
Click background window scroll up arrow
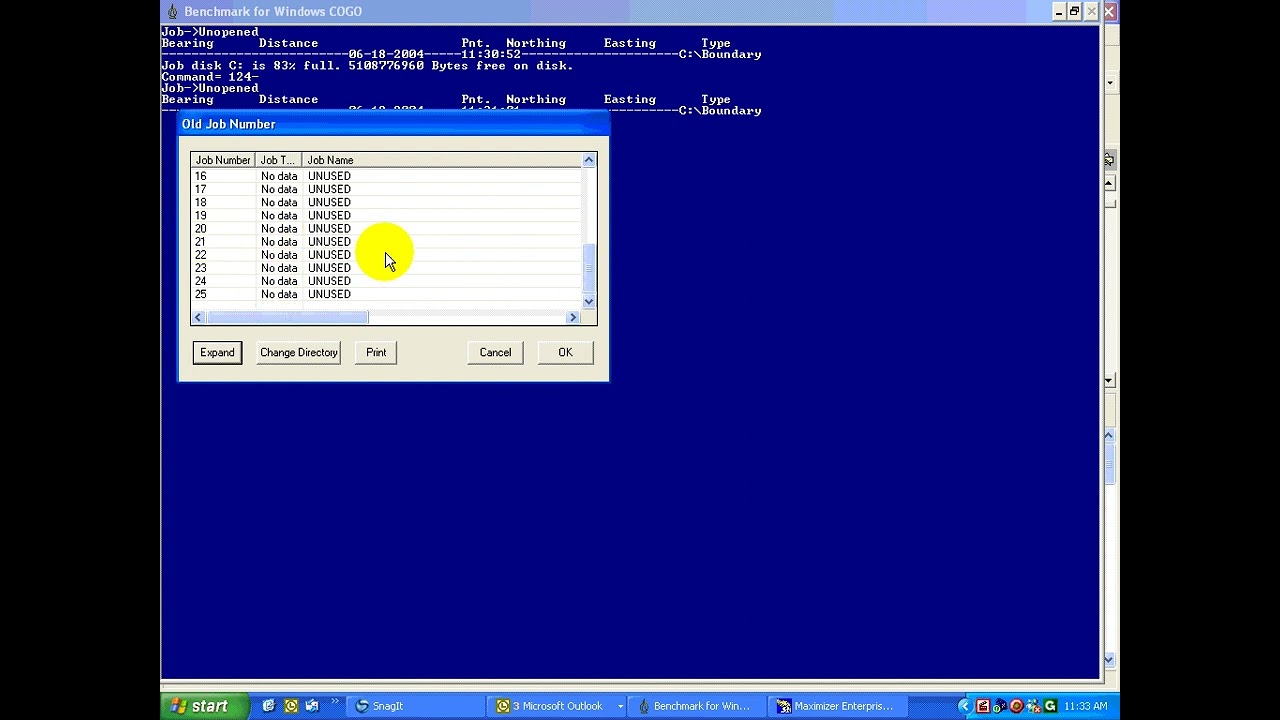click(x=1109, y=183)
